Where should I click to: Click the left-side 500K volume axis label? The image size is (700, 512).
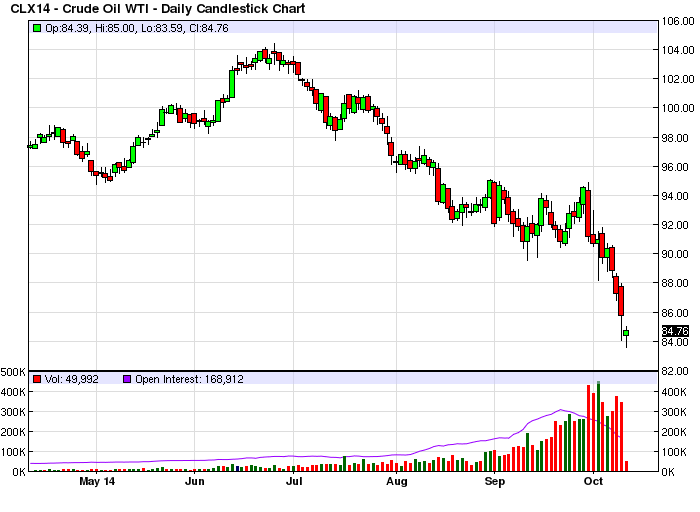(x=13, y=372)
